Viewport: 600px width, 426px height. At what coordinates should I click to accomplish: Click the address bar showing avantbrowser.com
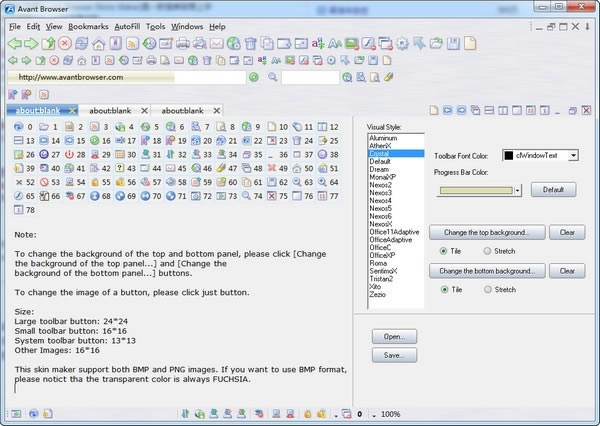pos(126,77)
